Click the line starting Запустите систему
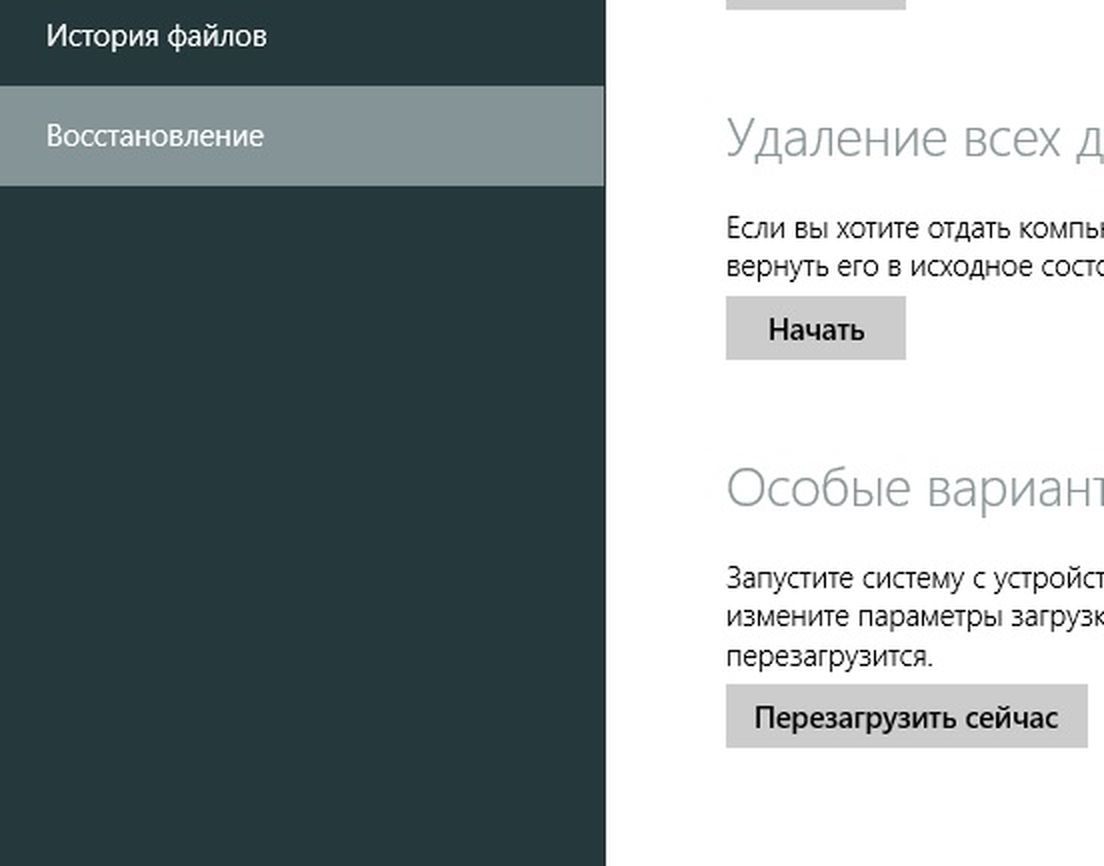The image size is (1104, 866). click(914, 578)
